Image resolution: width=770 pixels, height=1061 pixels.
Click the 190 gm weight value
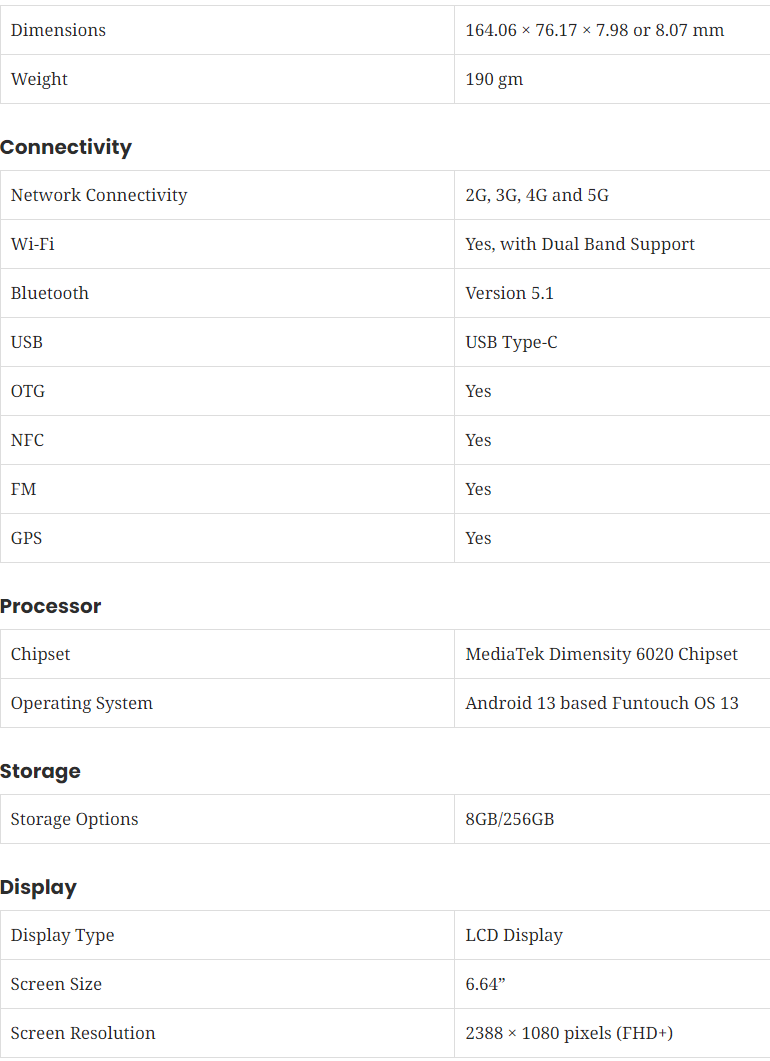tap(494, 79)
